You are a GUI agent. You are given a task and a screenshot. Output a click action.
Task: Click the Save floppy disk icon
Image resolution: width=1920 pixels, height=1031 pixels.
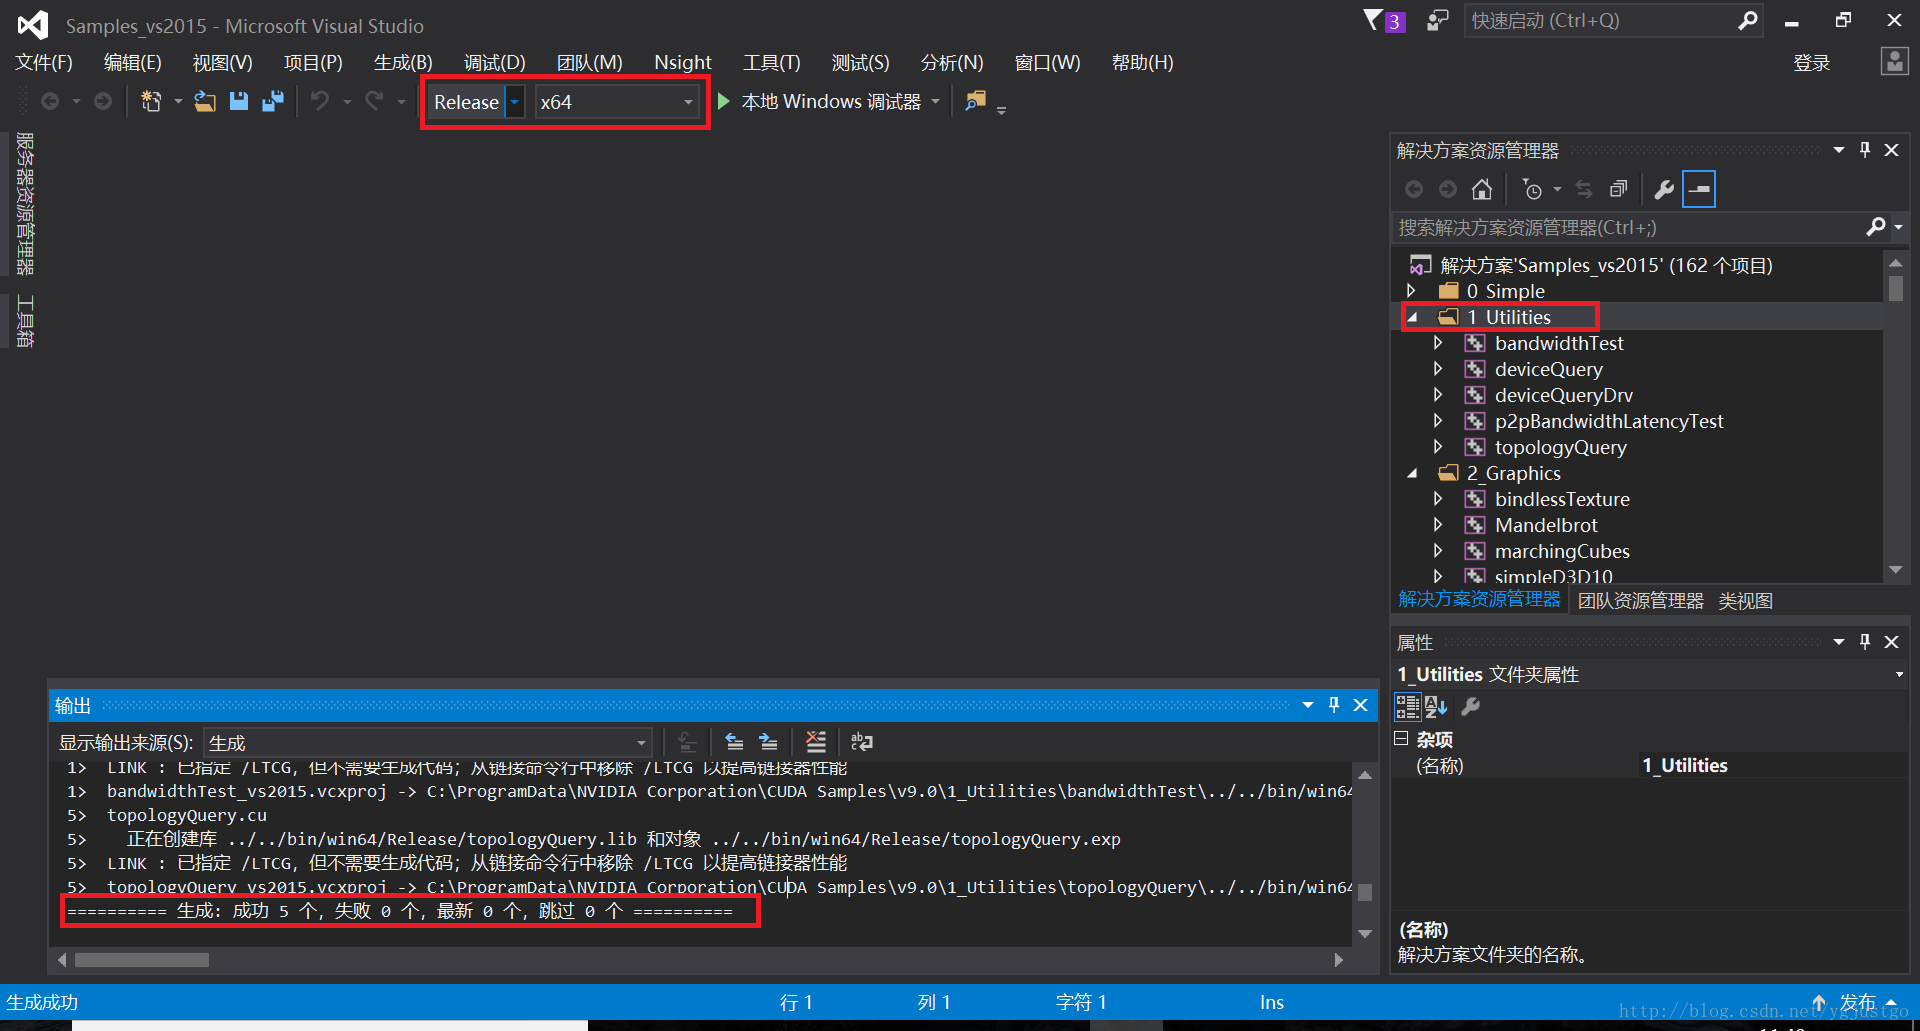tap(239, 101)
